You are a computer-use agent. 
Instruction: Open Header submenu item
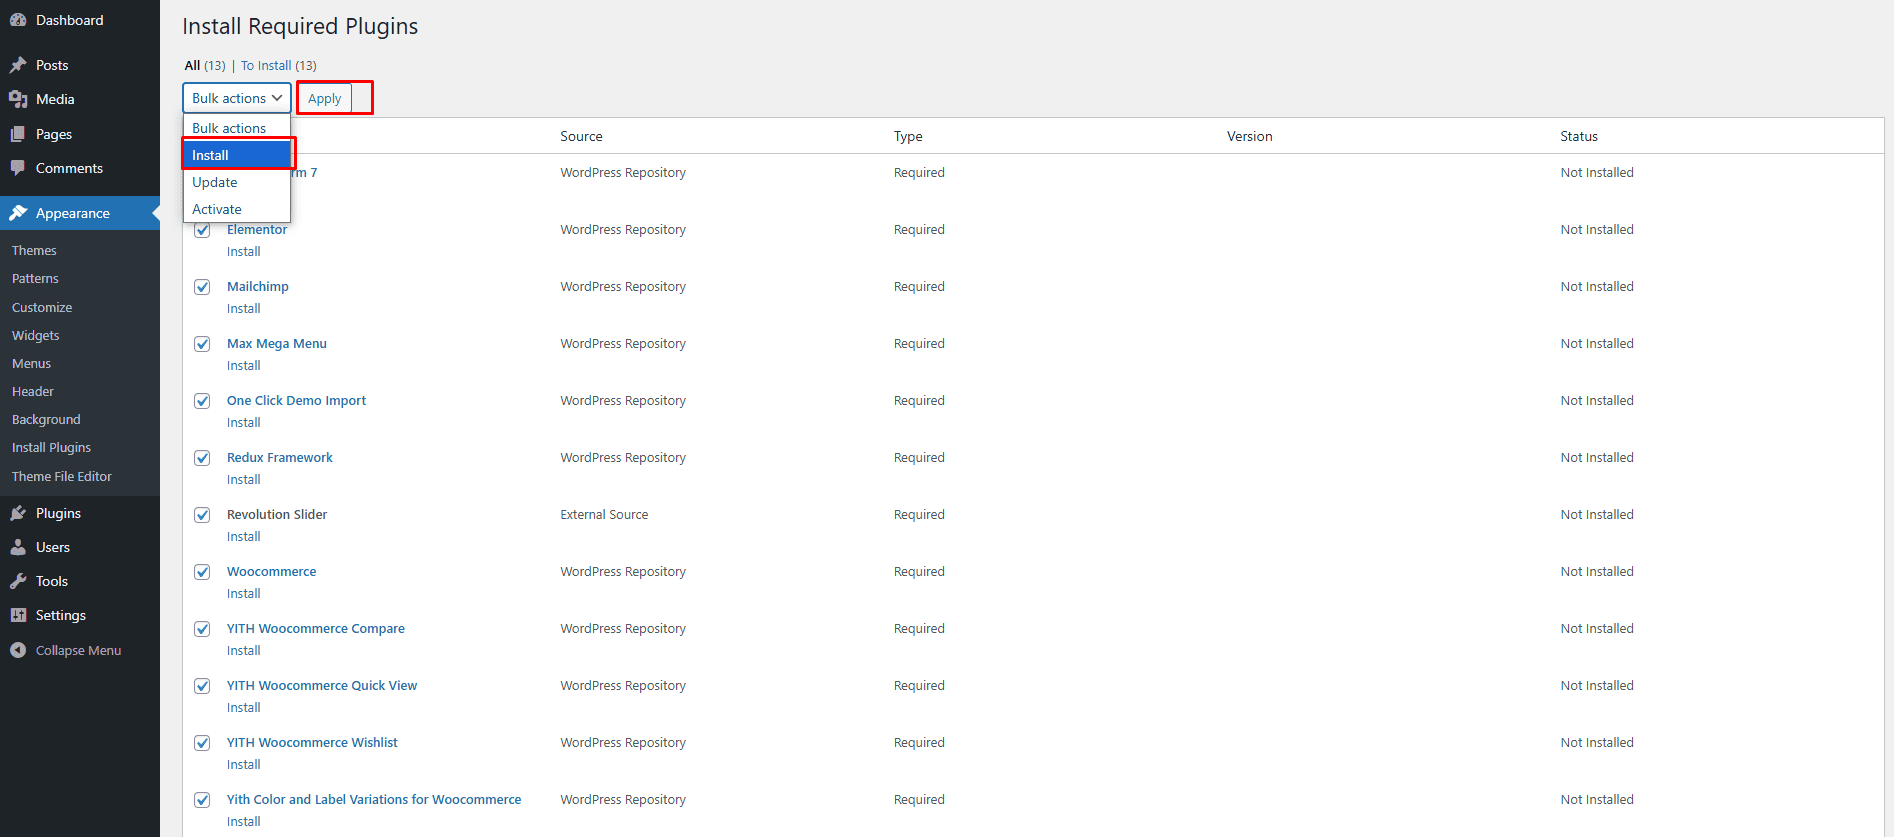(x=33, y=391)
